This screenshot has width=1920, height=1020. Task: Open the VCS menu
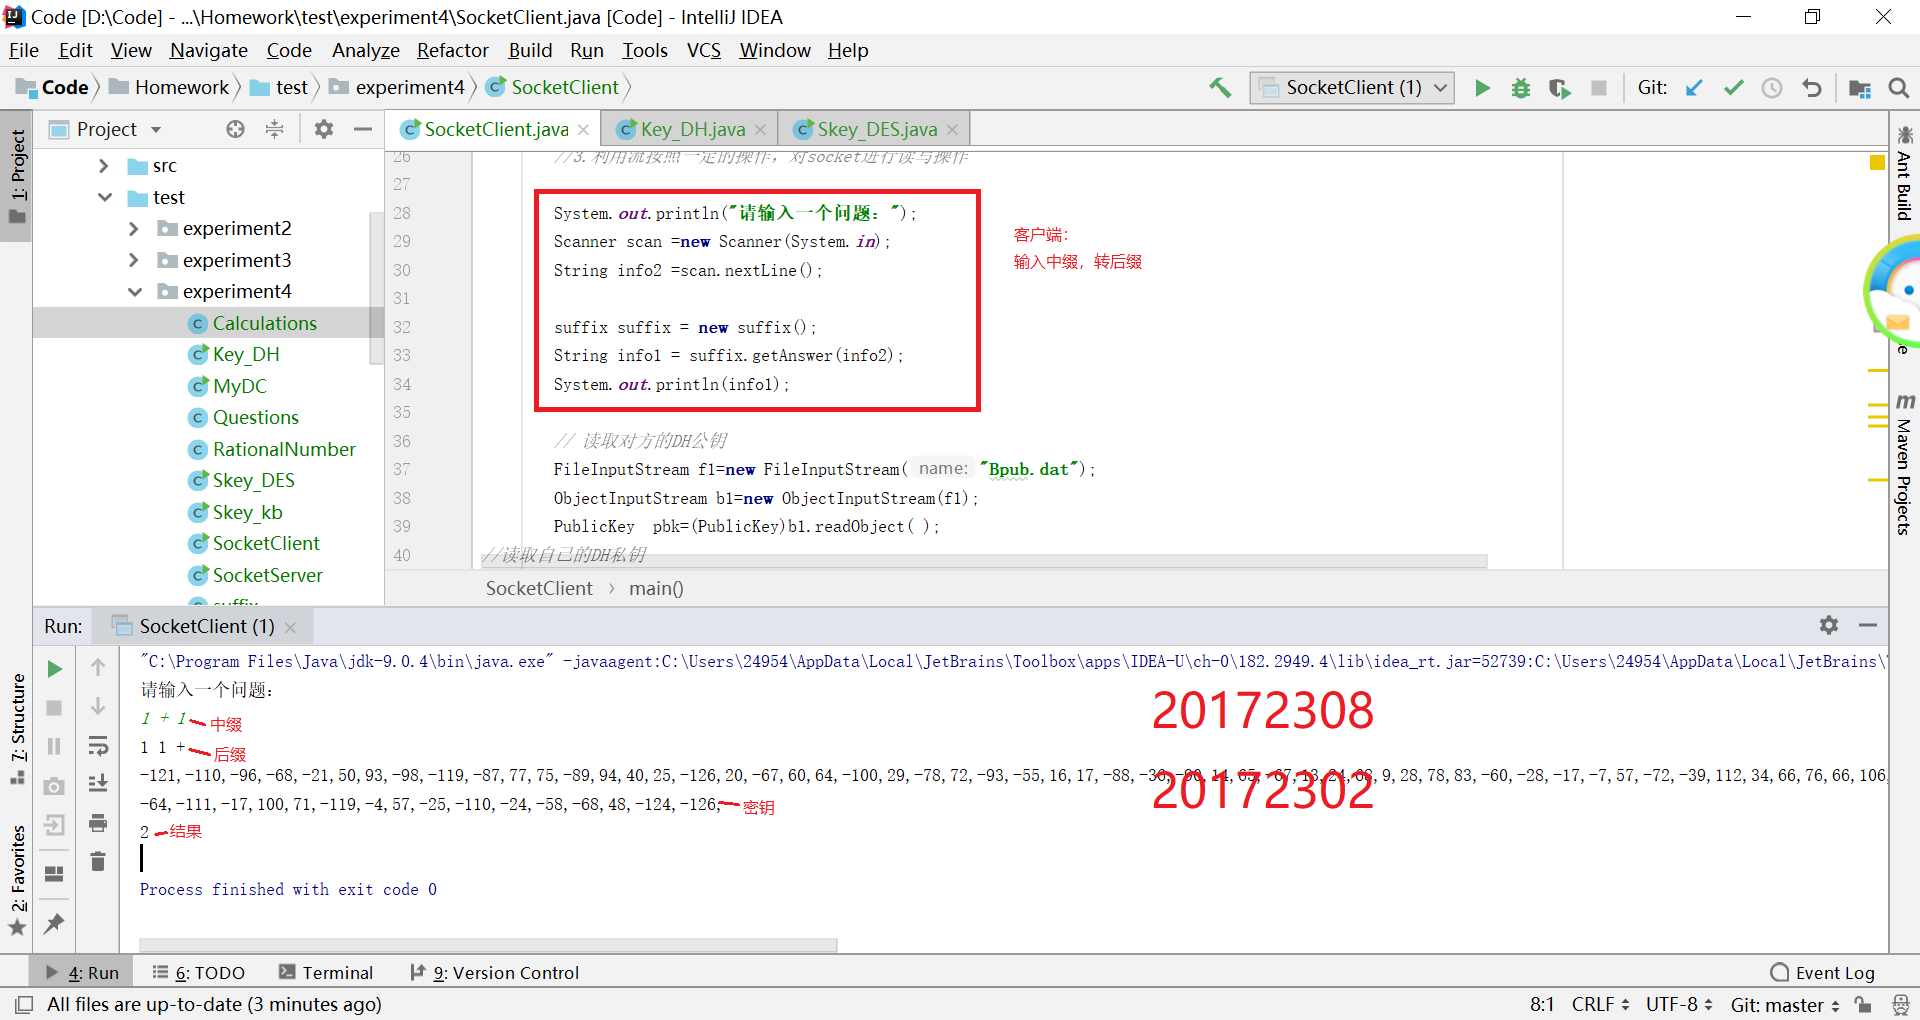[x=703, y=50]
